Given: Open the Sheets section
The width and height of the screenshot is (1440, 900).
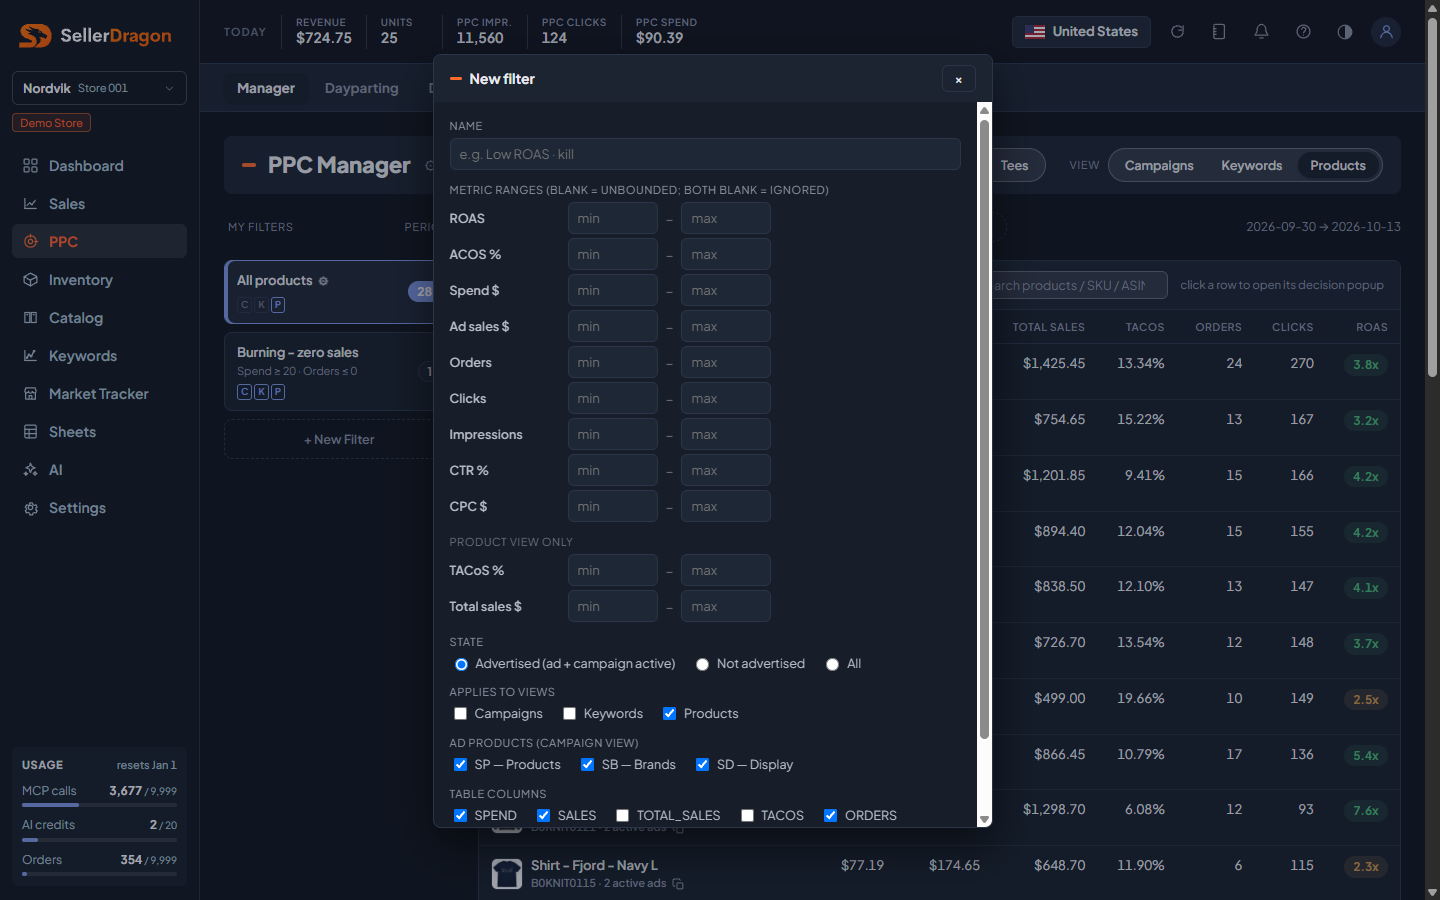Looking at the screenshot, I should tap(99, 432).
